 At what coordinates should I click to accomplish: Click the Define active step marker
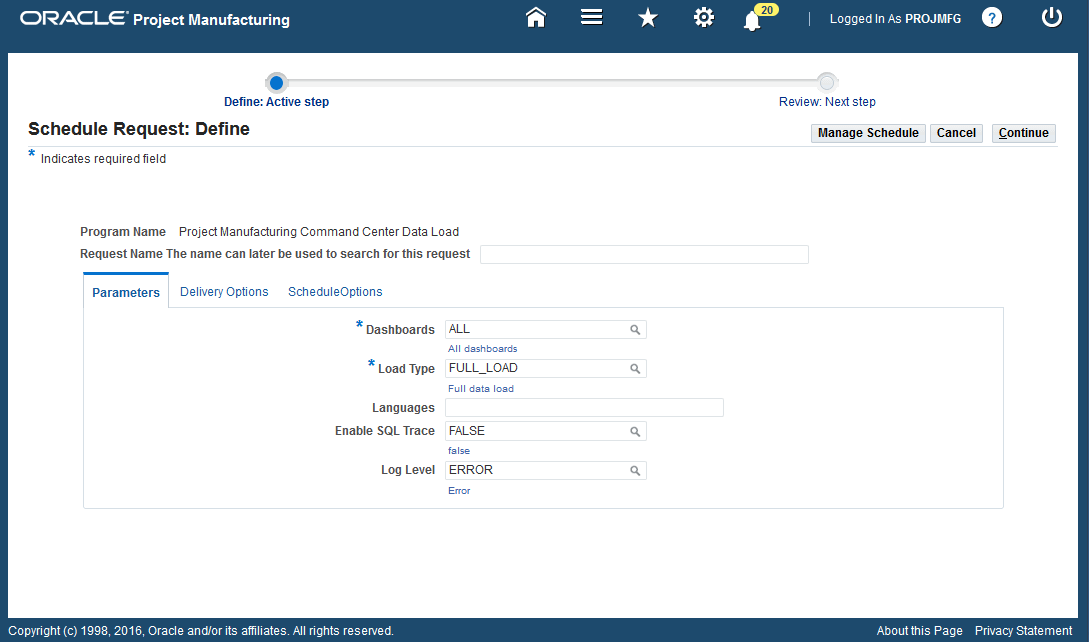(276, 83)
